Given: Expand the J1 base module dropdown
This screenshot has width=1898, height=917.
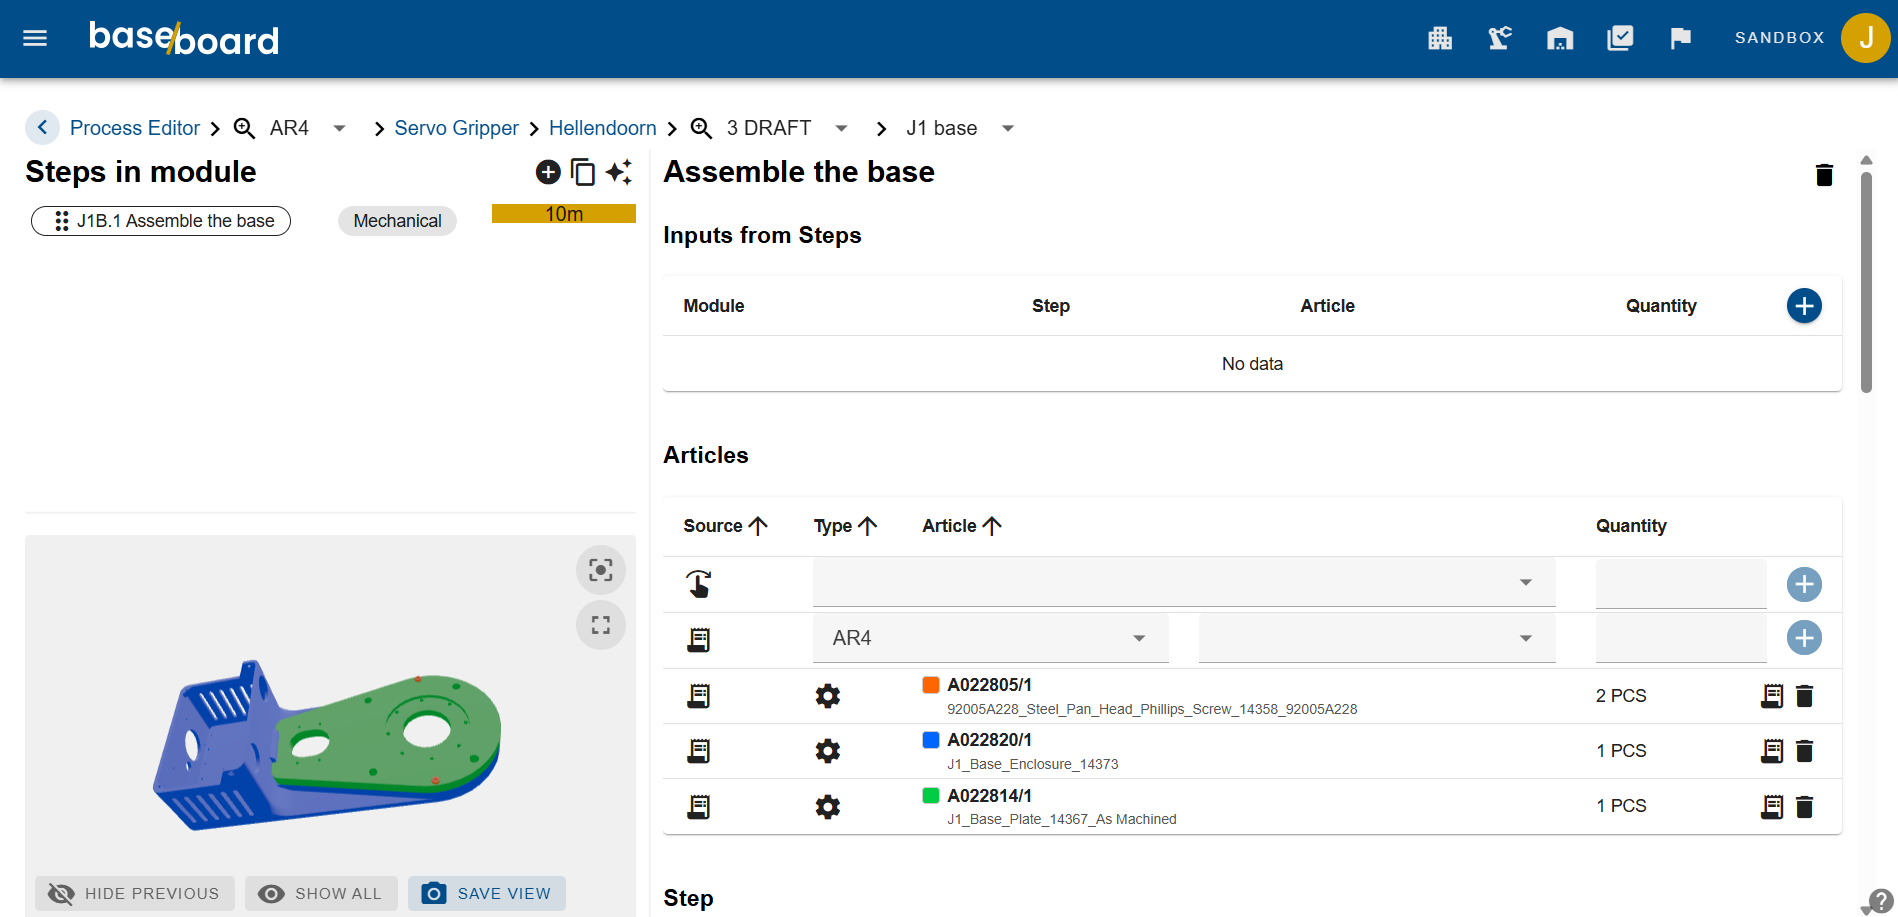Looking at the screenshot, I should 1008,128.
